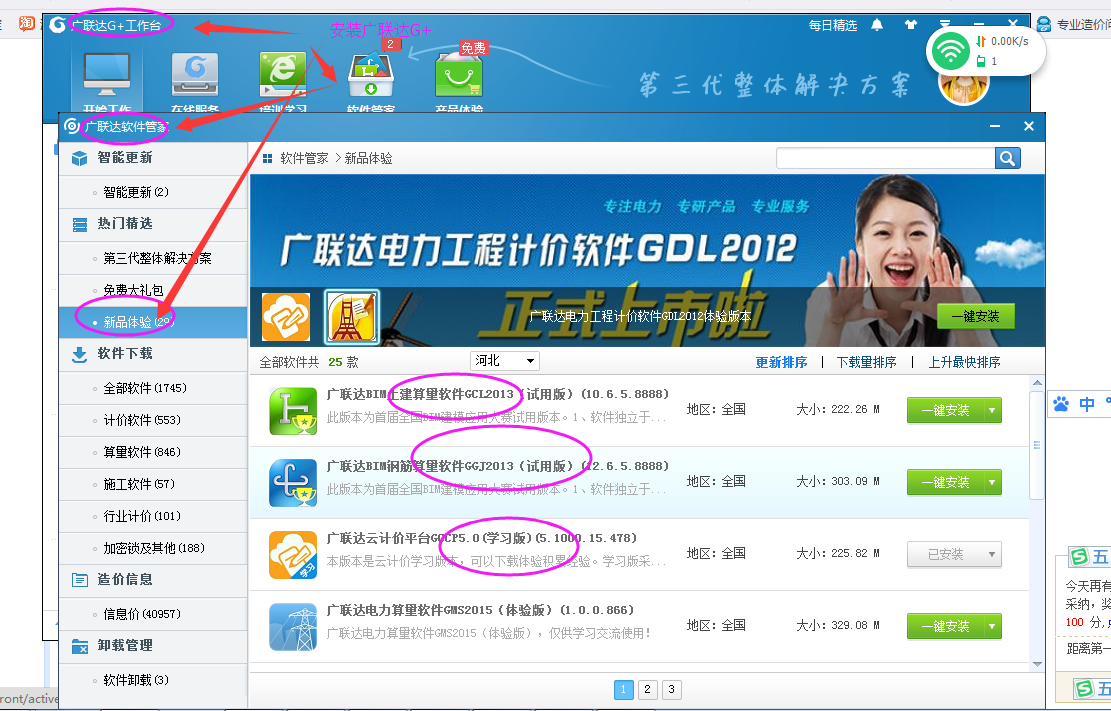Select 智能更新(2) in sidebar

point(153,192)
